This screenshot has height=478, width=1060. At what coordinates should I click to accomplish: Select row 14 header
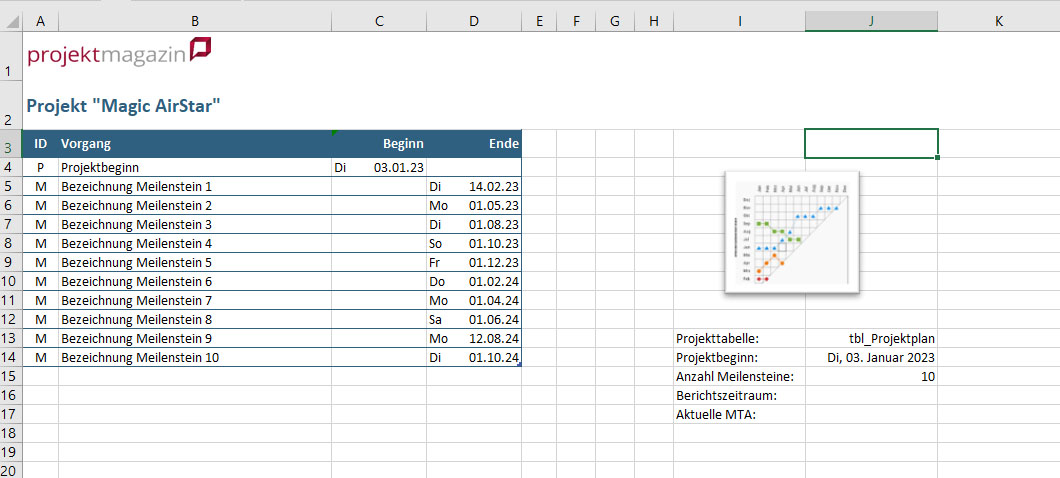10,357
